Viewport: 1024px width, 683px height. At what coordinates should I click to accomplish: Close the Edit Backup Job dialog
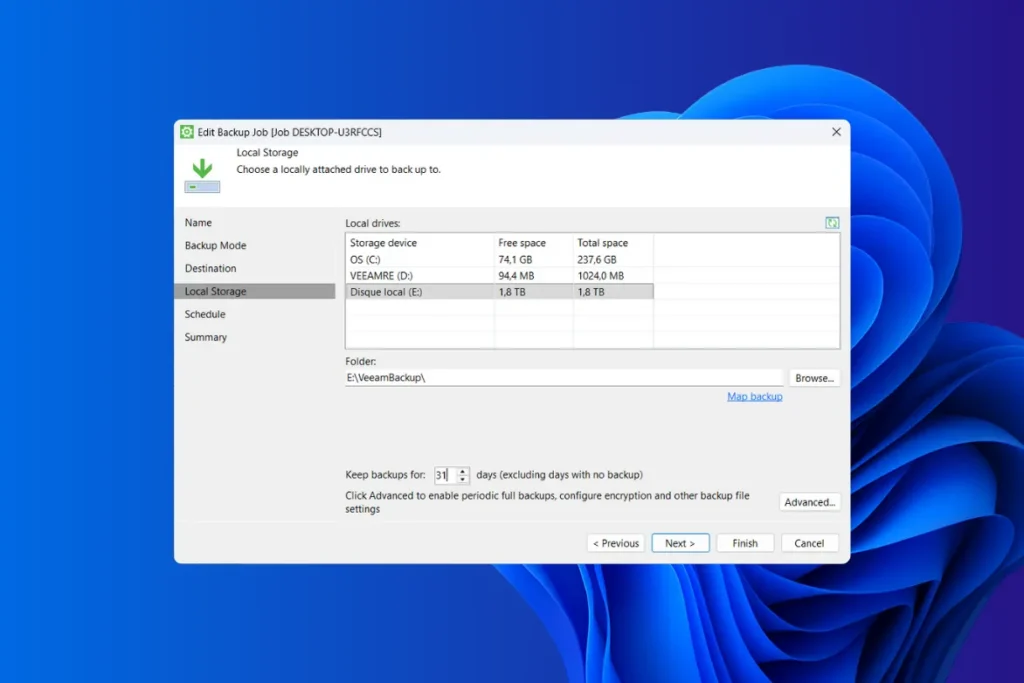pyautogui.click(x=836, y=132)
